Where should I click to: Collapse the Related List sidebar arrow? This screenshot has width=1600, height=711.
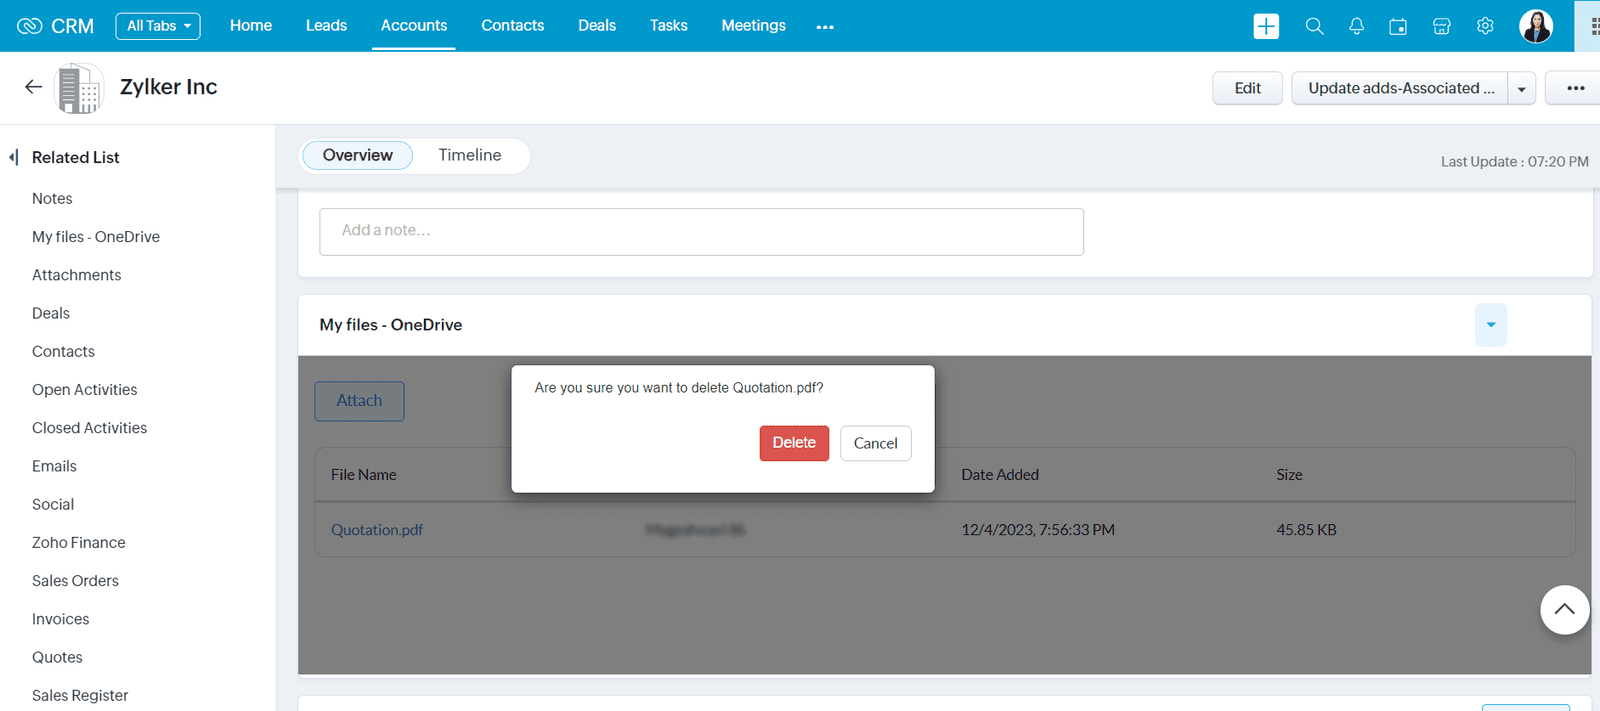tap(14, 157)
